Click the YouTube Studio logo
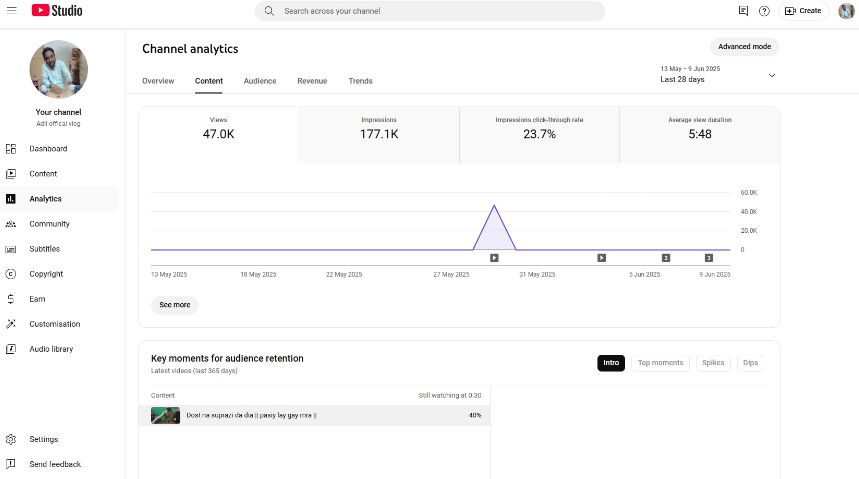Viewport: 859px width, 479px height. pyautogui.click(x=57, y=10)
